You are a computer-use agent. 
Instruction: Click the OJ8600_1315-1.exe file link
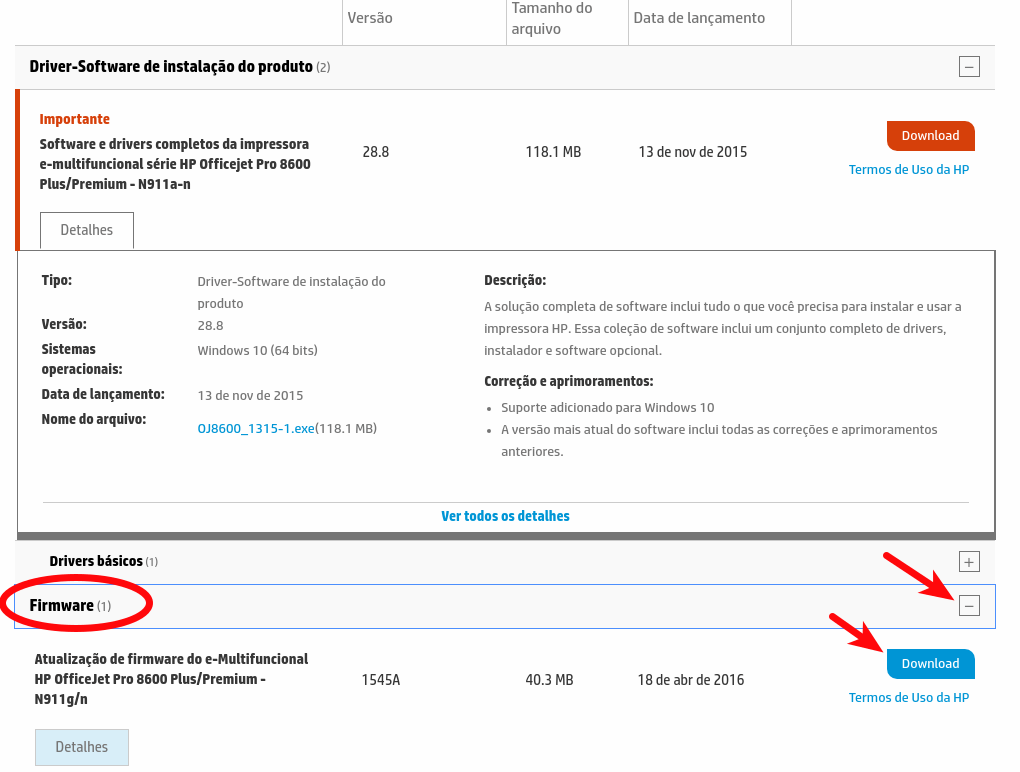click(256, 429)
